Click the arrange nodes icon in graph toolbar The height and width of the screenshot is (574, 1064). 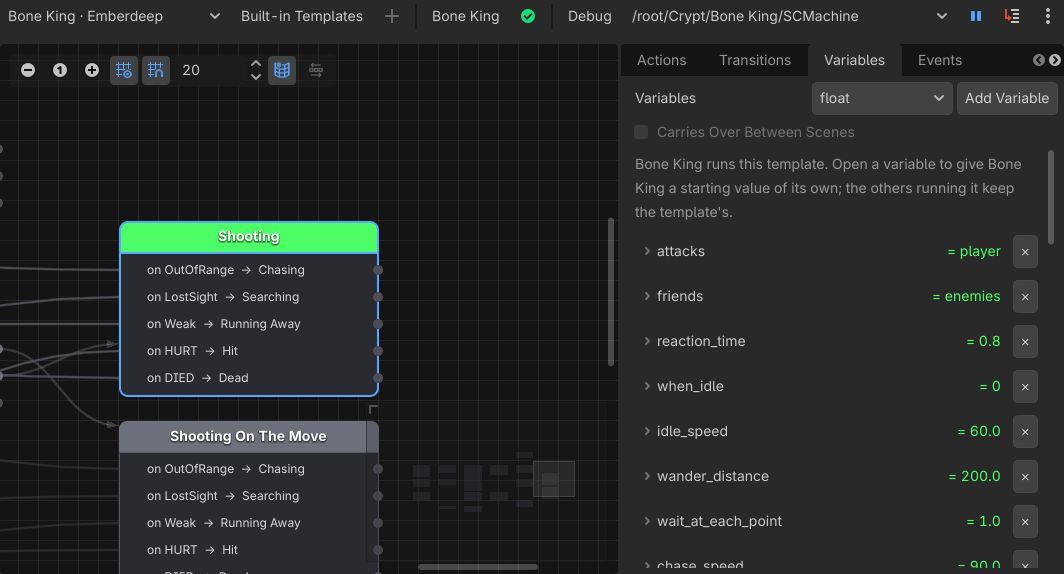(x=316, y=70)
